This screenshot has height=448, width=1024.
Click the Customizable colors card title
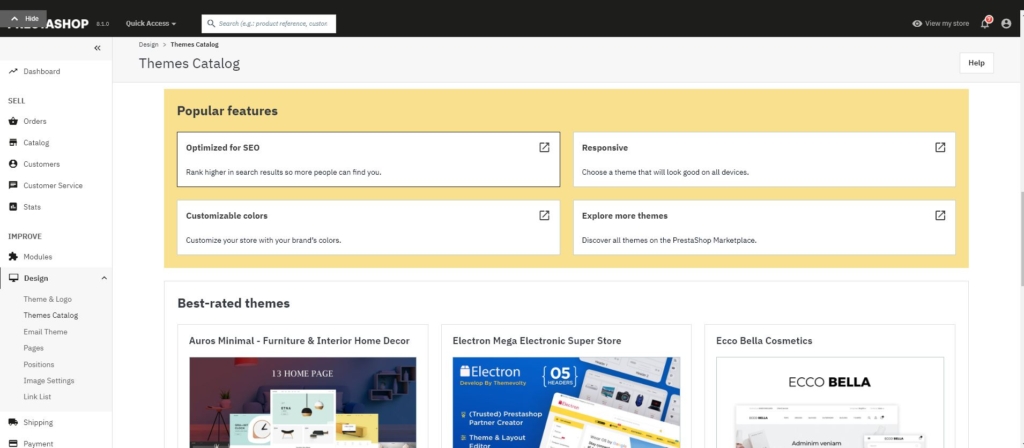tap(227, 216)
